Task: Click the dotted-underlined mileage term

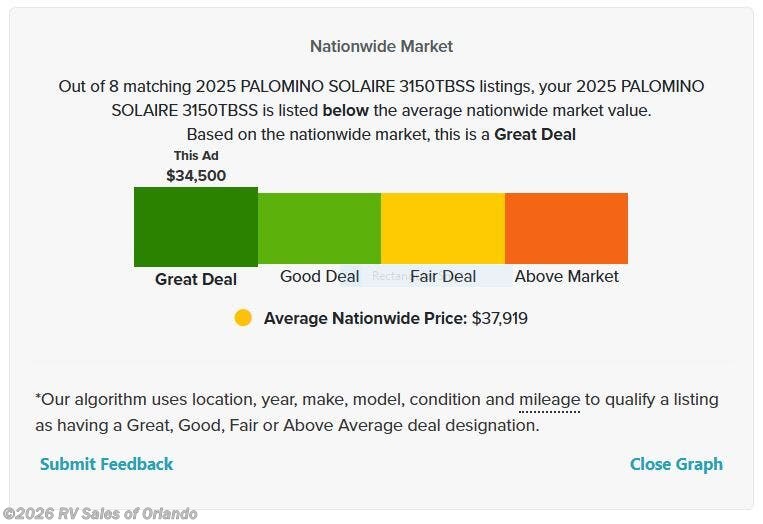Action: pyautogui.click(x=549, y=400)
